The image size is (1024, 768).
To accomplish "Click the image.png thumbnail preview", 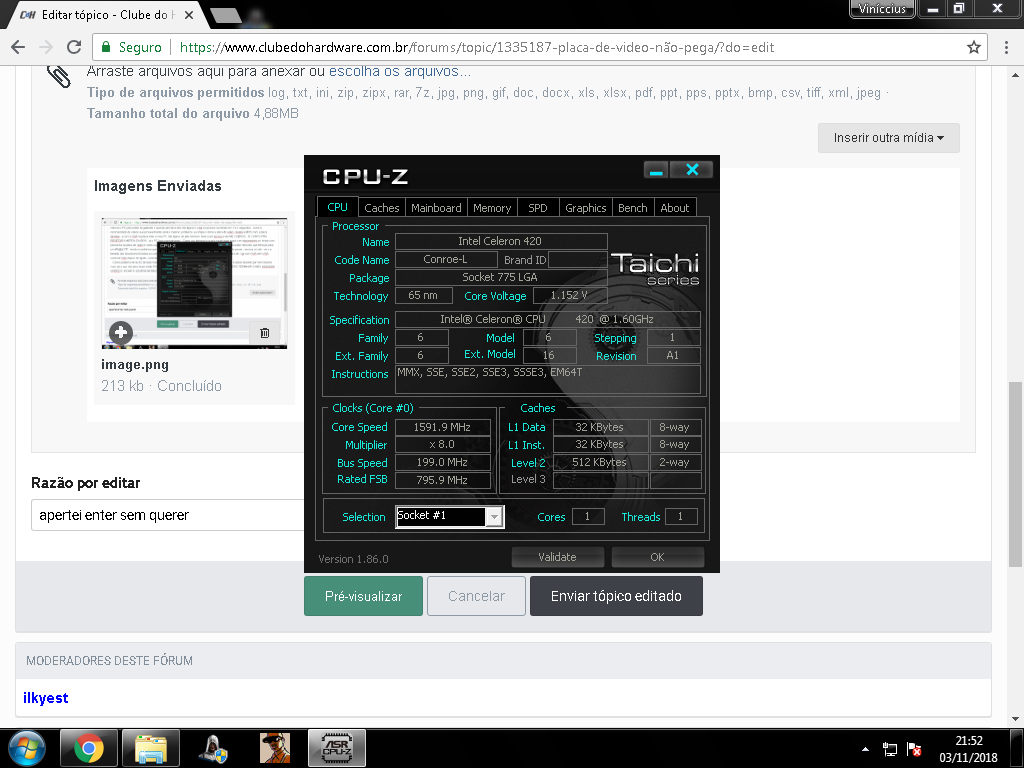I will [x=194, y=283].
